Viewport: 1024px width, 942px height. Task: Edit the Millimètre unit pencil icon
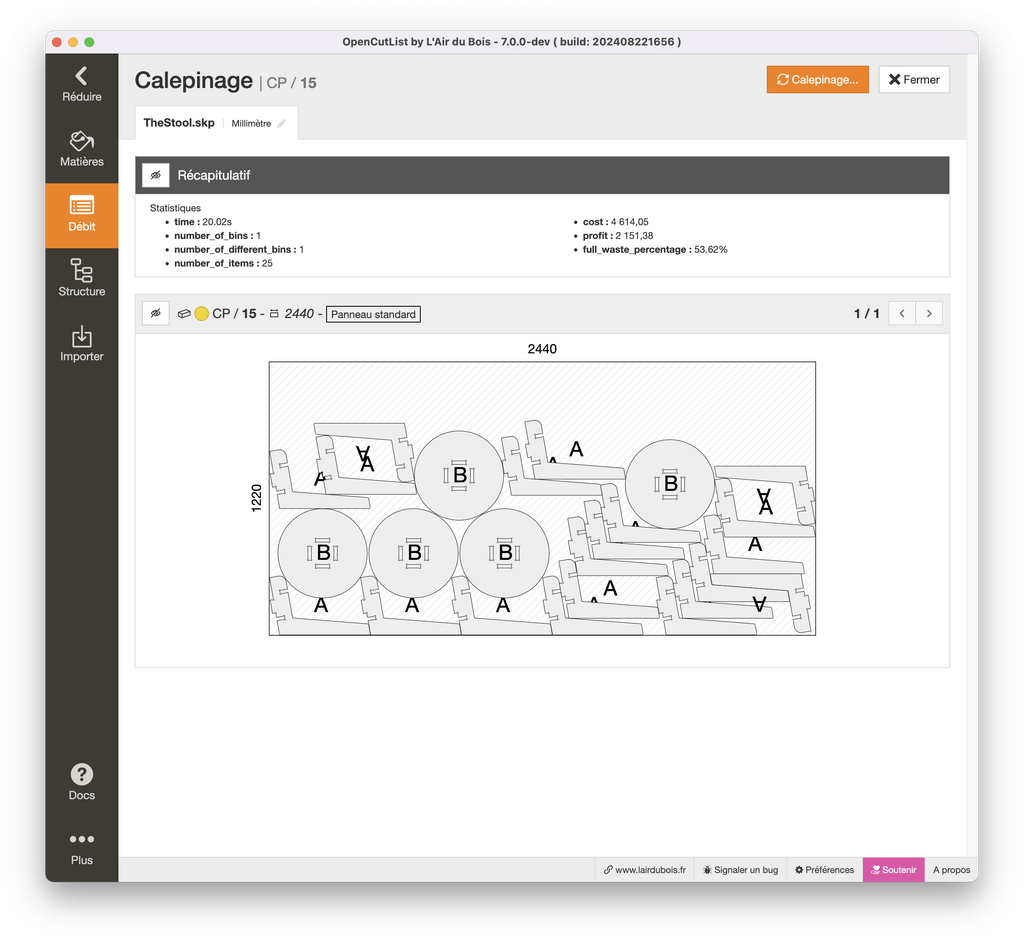(281, 123)
